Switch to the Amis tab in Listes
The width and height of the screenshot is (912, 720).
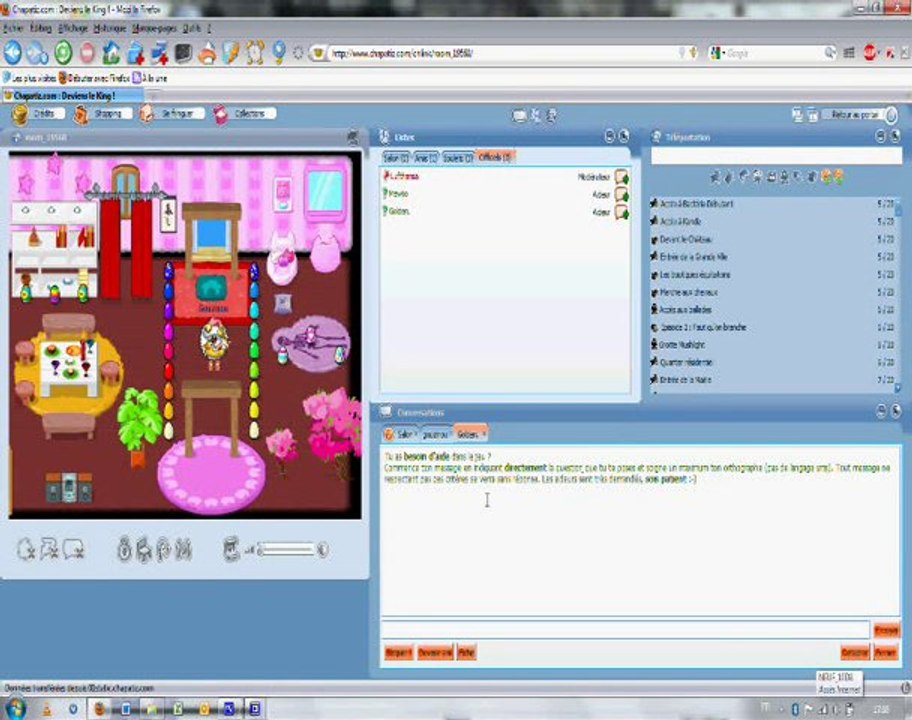(x=426, y=158)
